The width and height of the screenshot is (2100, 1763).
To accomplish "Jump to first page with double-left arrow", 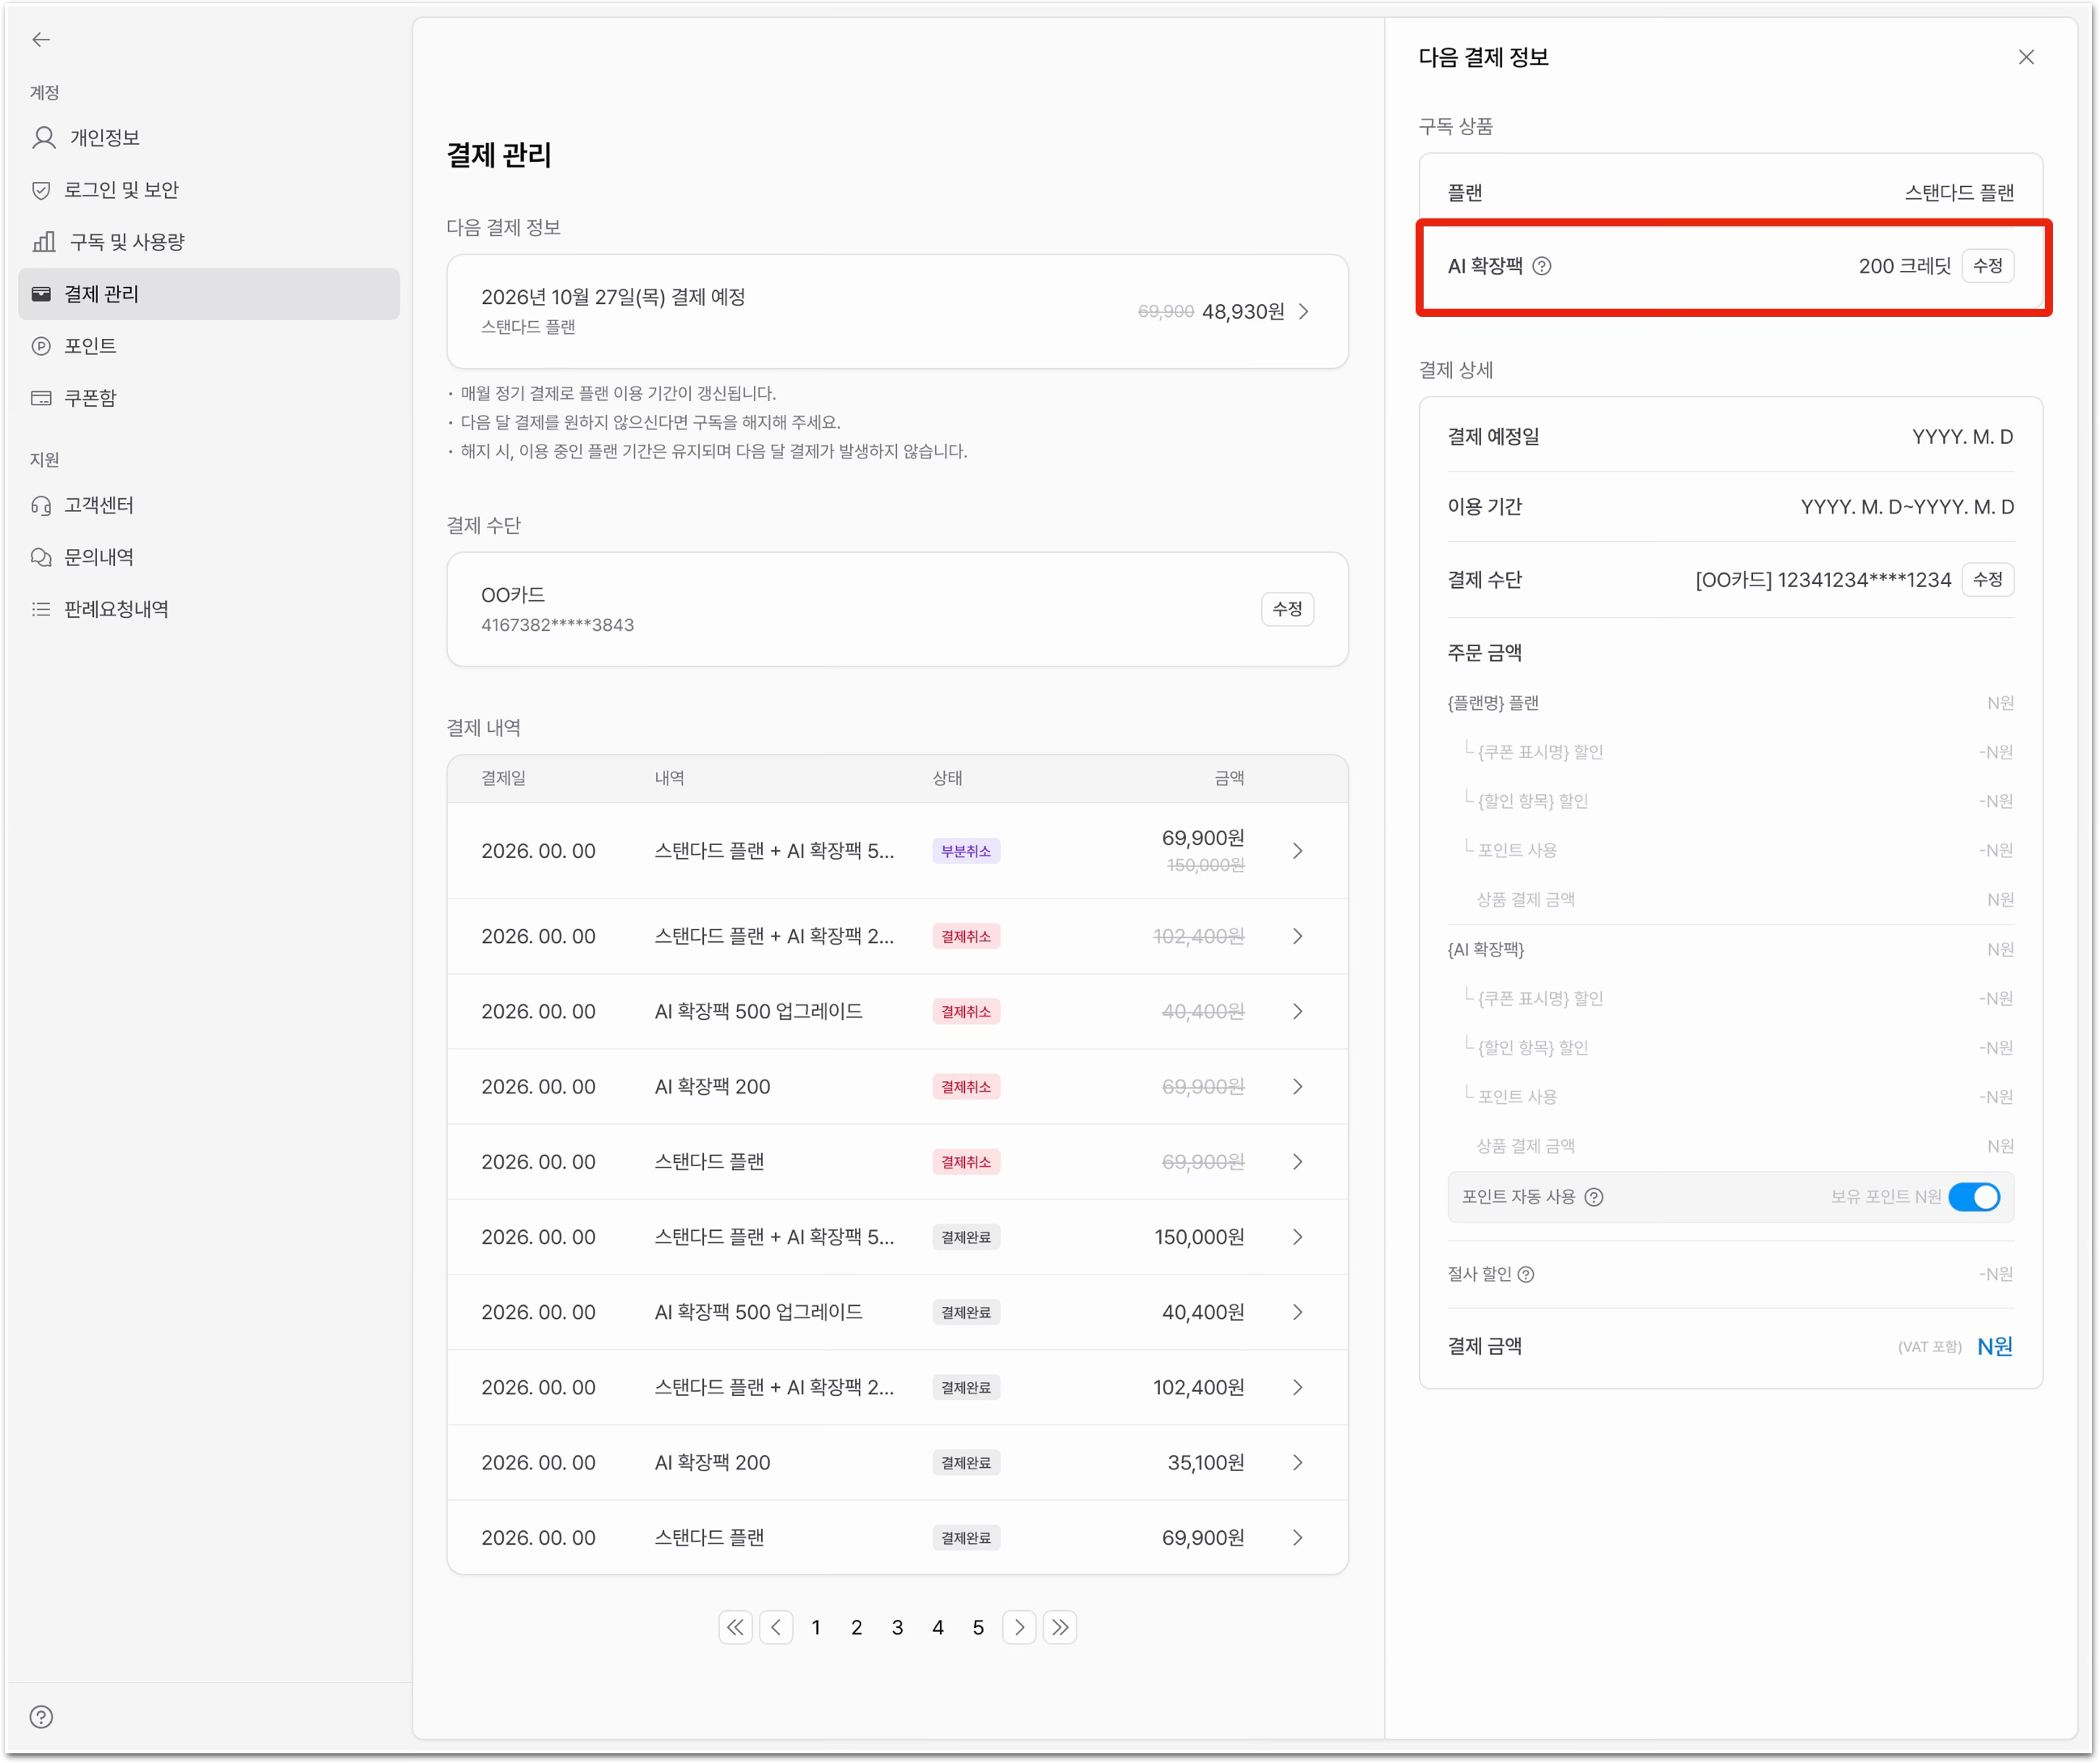I will (735, 1627).
